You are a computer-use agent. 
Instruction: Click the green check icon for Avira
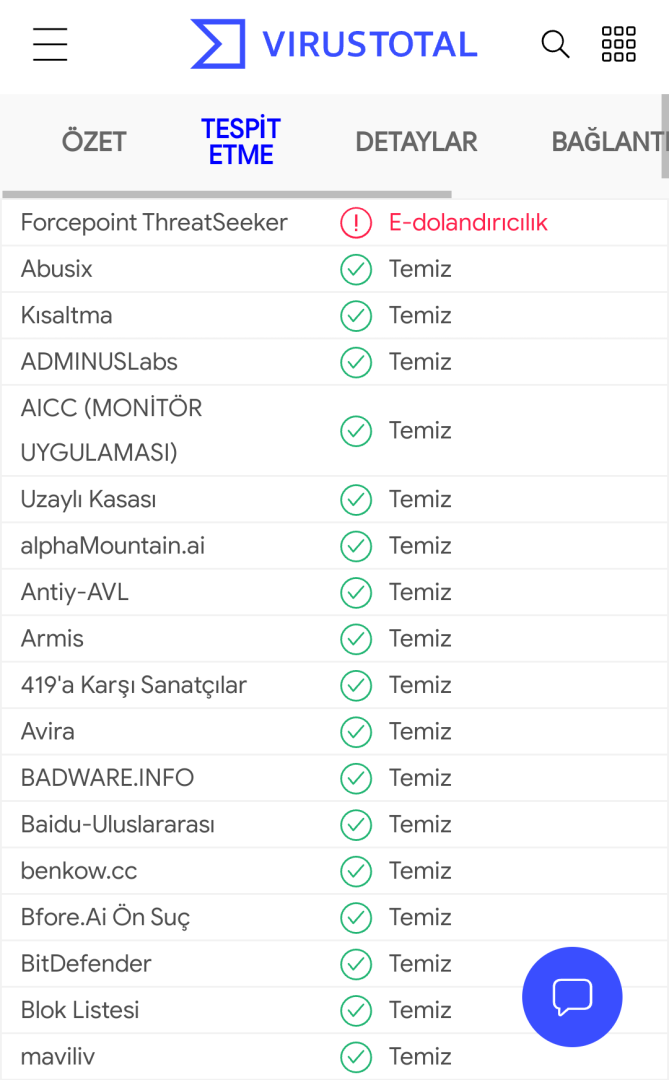[356, 732]
